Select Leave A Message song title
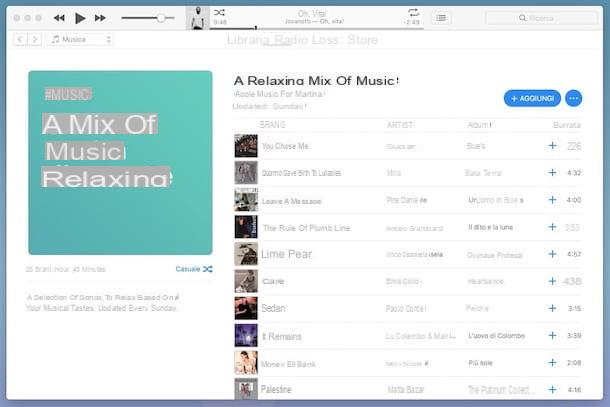The width and height of the screenshot is (610, 407). tap(291, 201)
